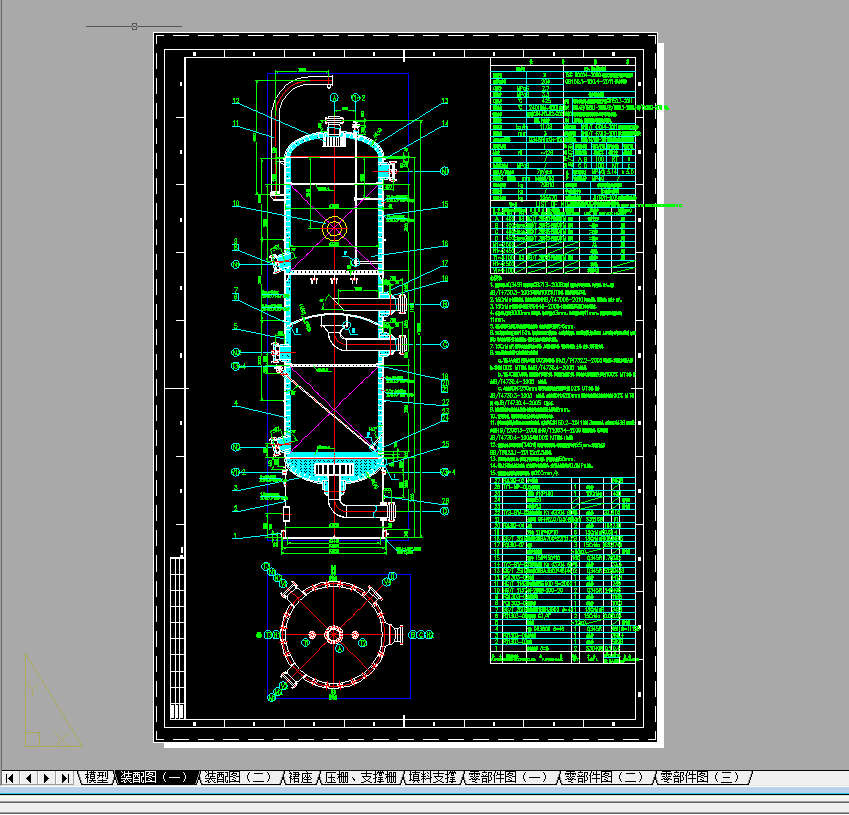
Task: Switch to the 模型 tab
Action: (x=97, y=778)
